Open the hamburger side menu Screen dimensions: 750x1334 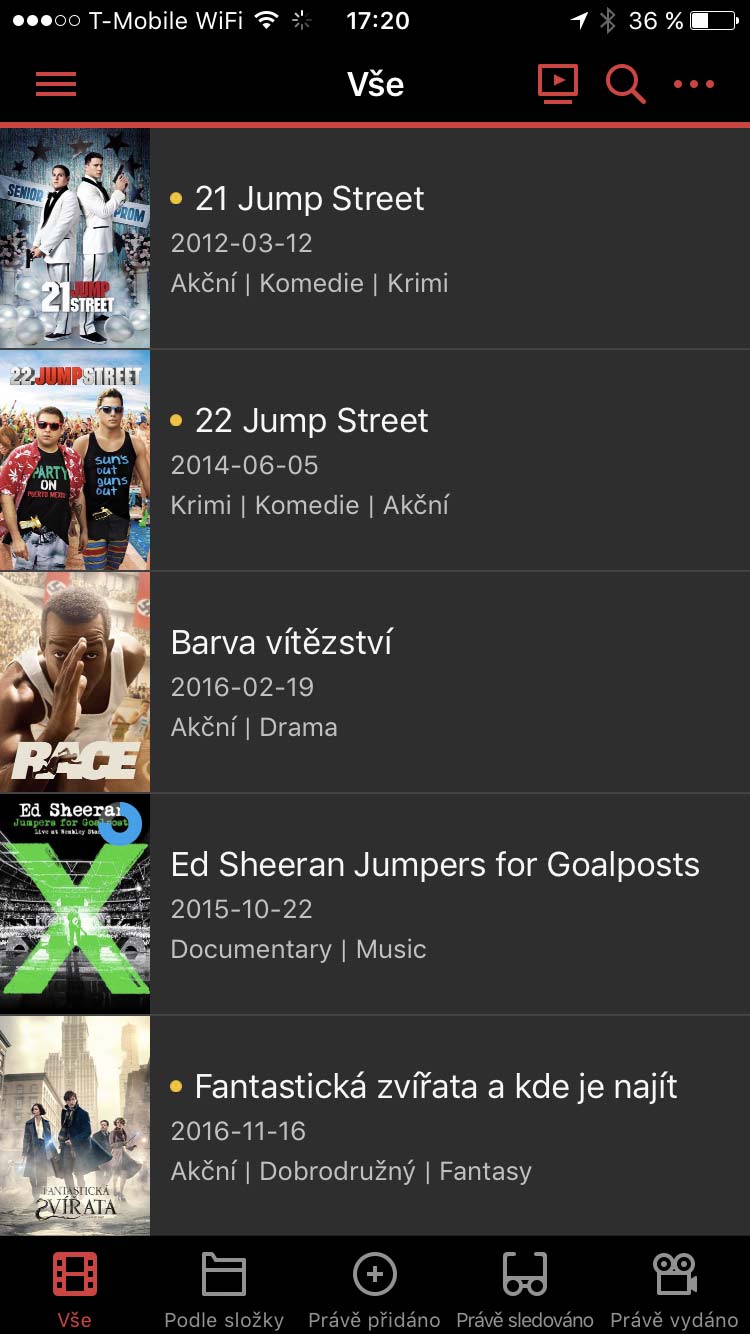[56, 84]
